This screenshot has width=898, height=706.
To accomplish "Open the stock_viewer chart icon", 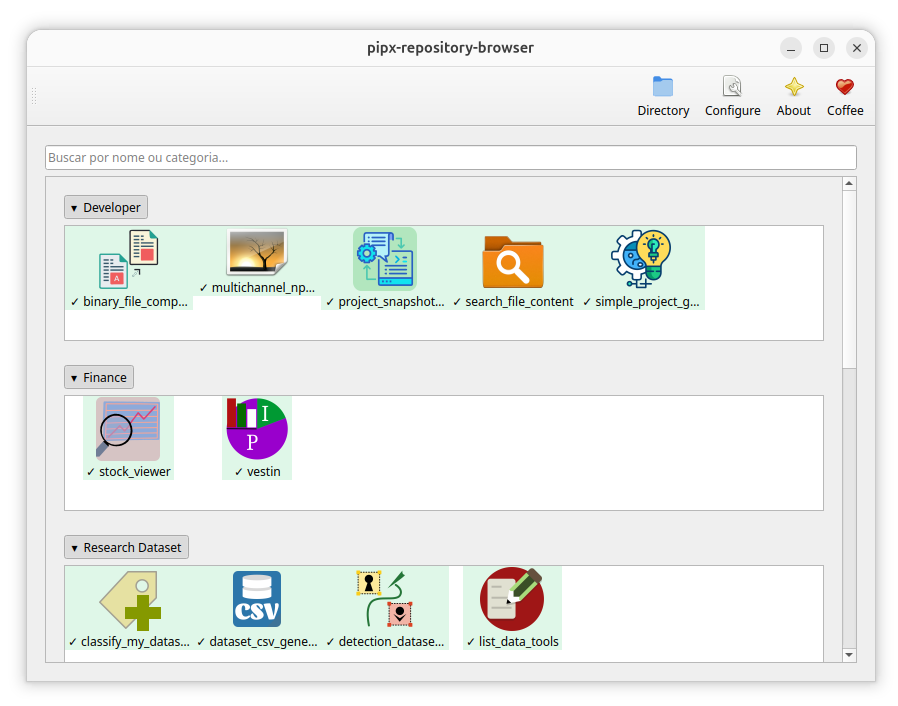I will (128, 429).
